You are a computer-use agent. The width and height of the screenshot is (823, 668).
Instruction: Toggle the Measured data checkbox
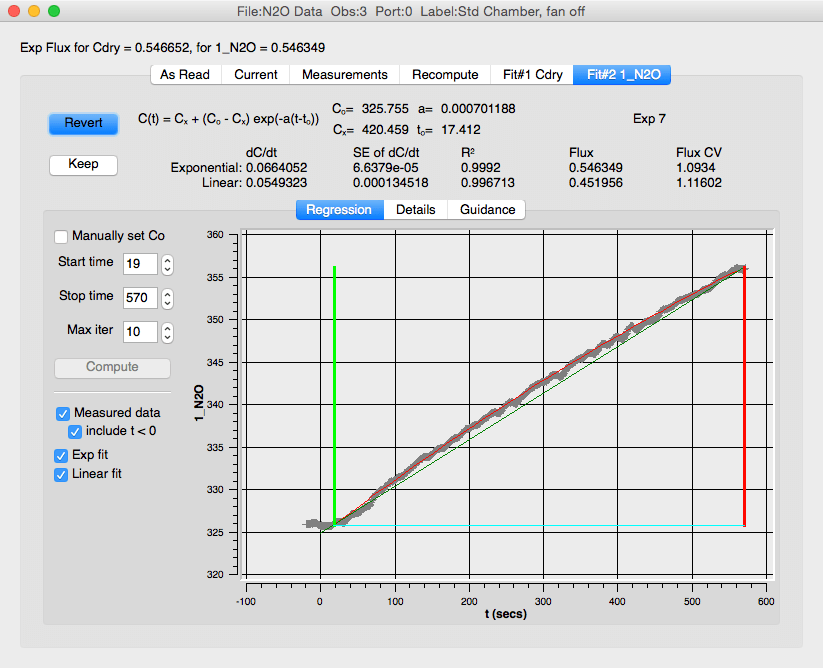click(63, 413)
